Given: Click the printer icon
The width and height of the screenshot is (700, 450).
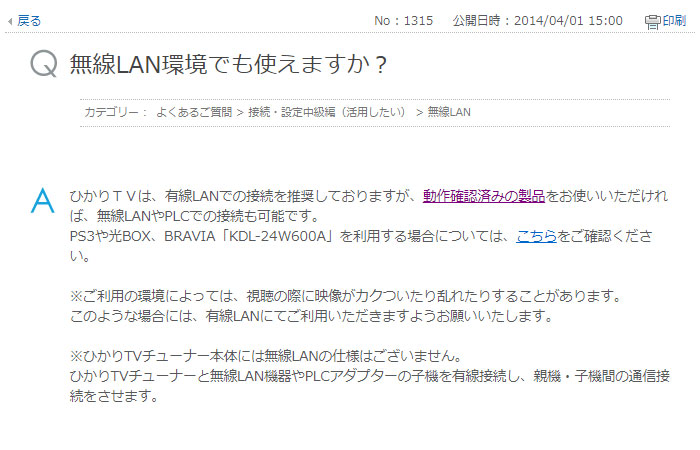Looking at the screenshot, I should (x=653, y=21).
